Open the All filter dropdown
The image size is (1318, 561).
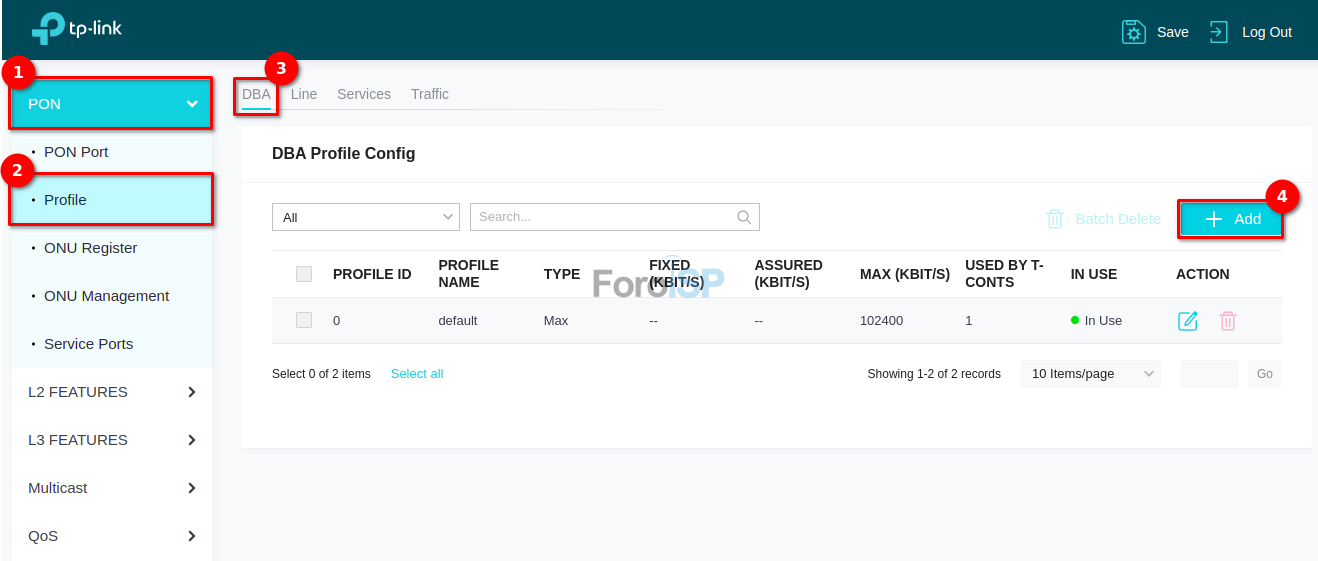pos(365,217)
